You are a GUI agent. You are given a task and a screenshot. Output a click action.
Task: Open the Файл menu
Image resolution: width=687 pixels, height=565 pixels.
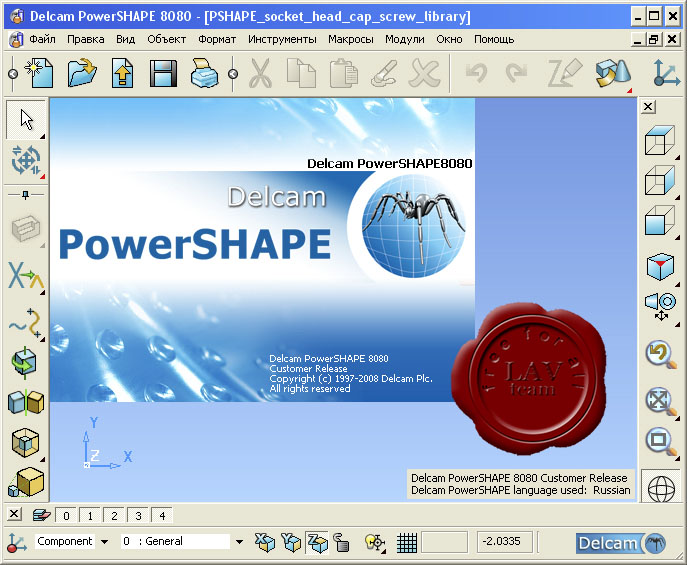[x=42, y=39]
